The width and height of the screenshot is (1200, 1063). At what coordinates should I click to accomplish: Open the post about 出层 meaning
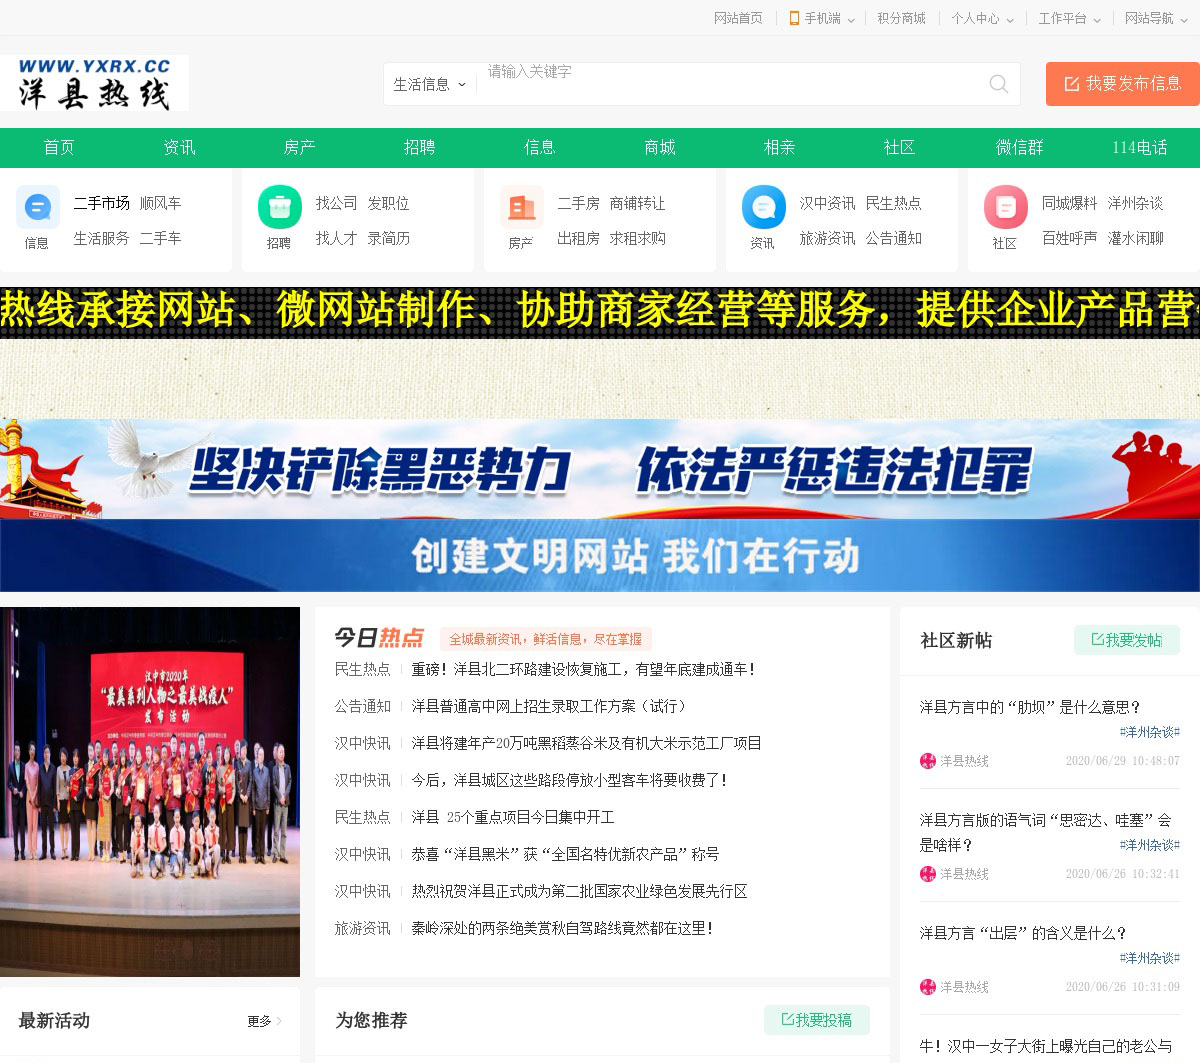click(1023, 933)
